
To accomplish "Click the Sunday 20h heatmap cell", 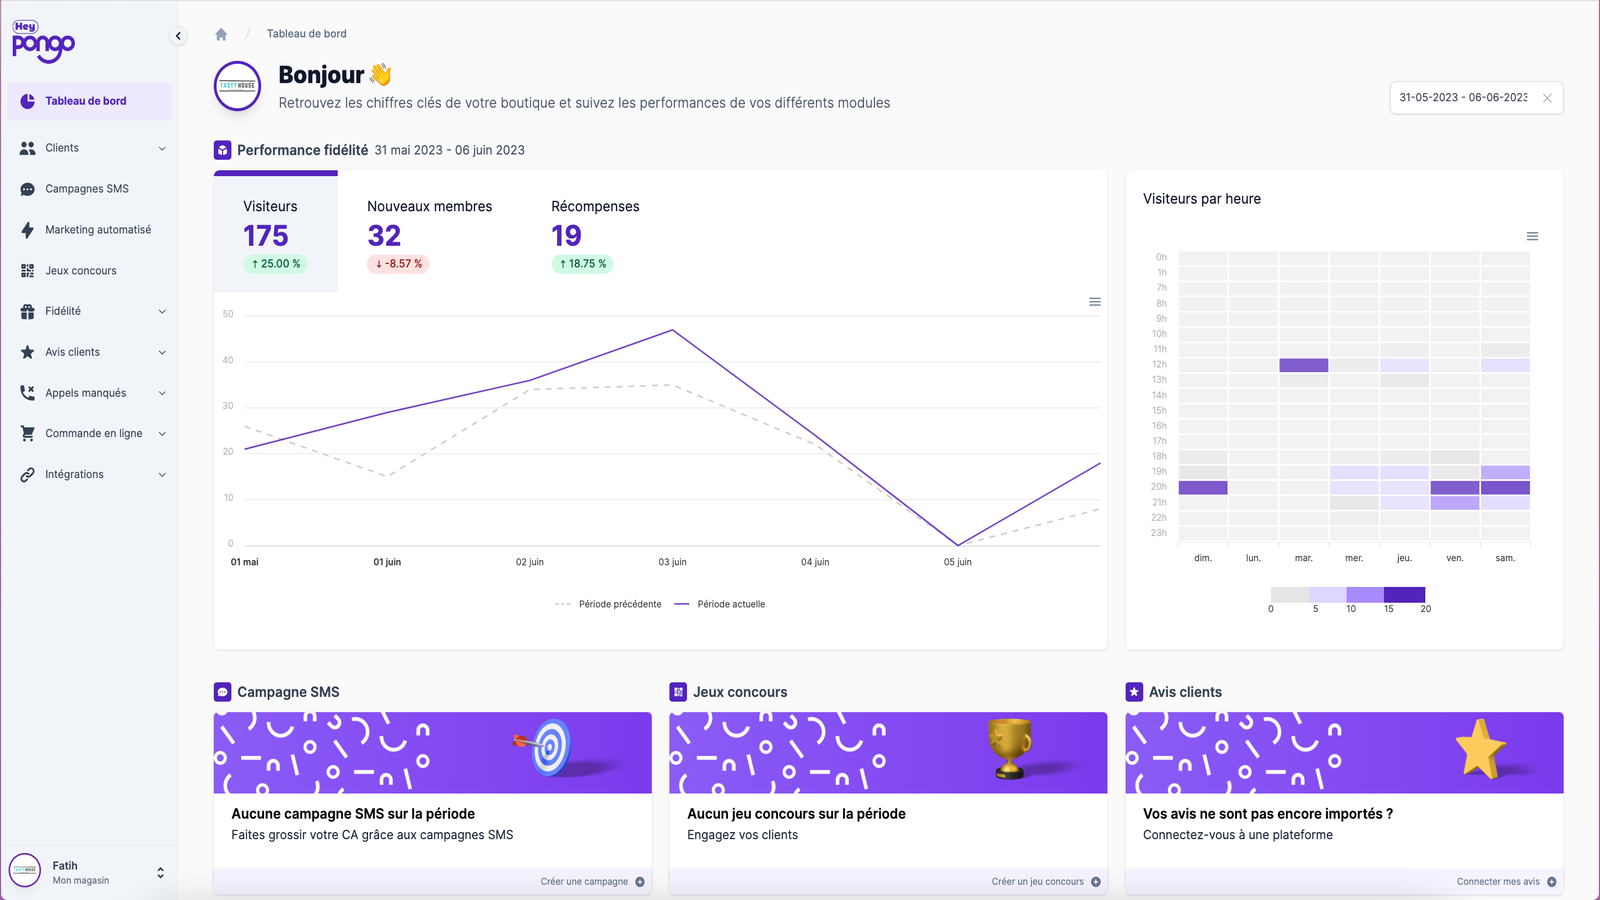I will point(1203,488).
